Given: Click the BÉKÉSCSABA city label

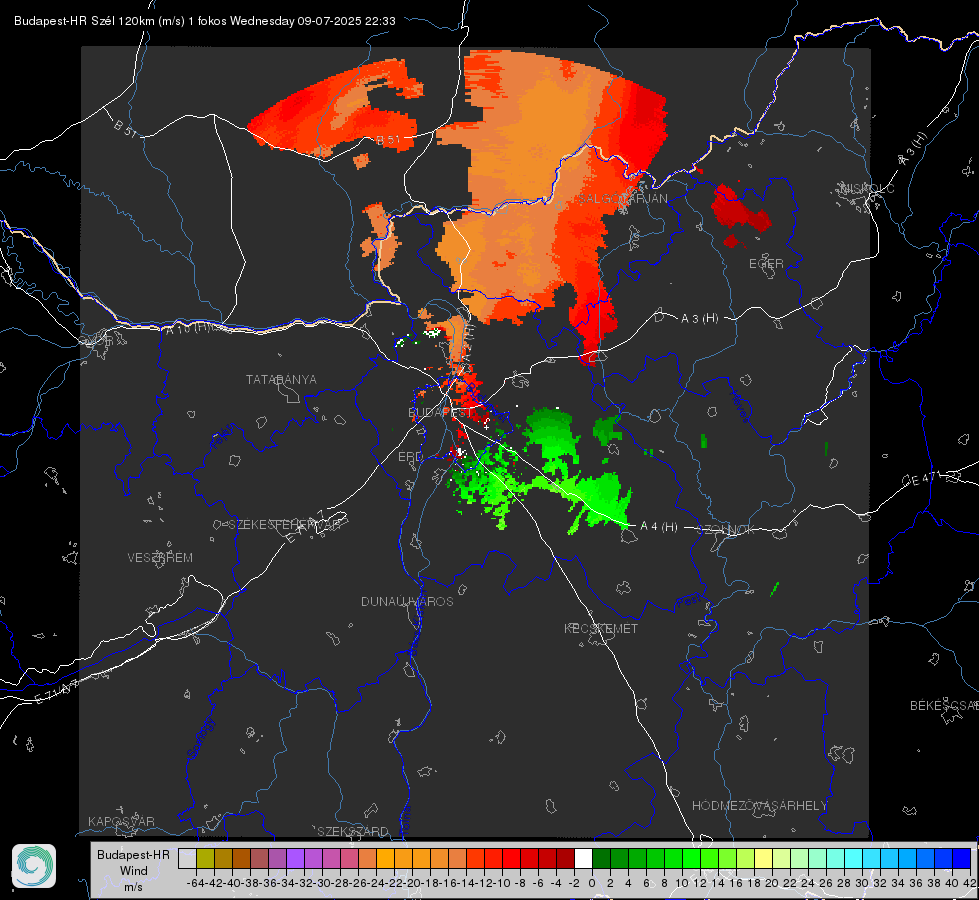Looking at the screenshot, I should point(944,705).
